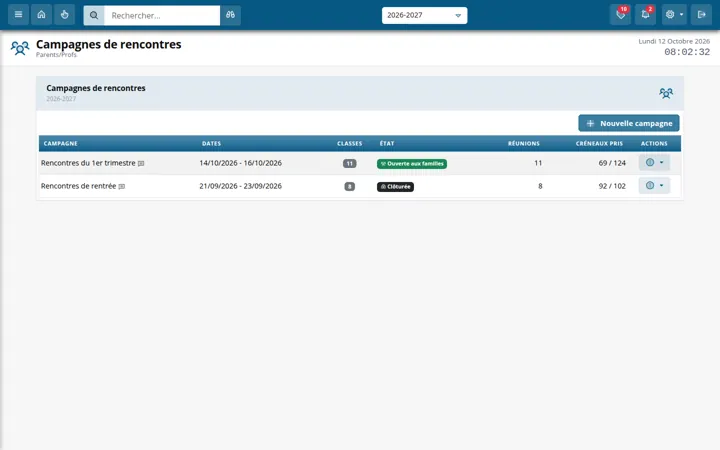This screenshot has width=720, height=450.
Task: Expand actions menu for Rencontres du 1er trimestre
Action: pos(654,163)
